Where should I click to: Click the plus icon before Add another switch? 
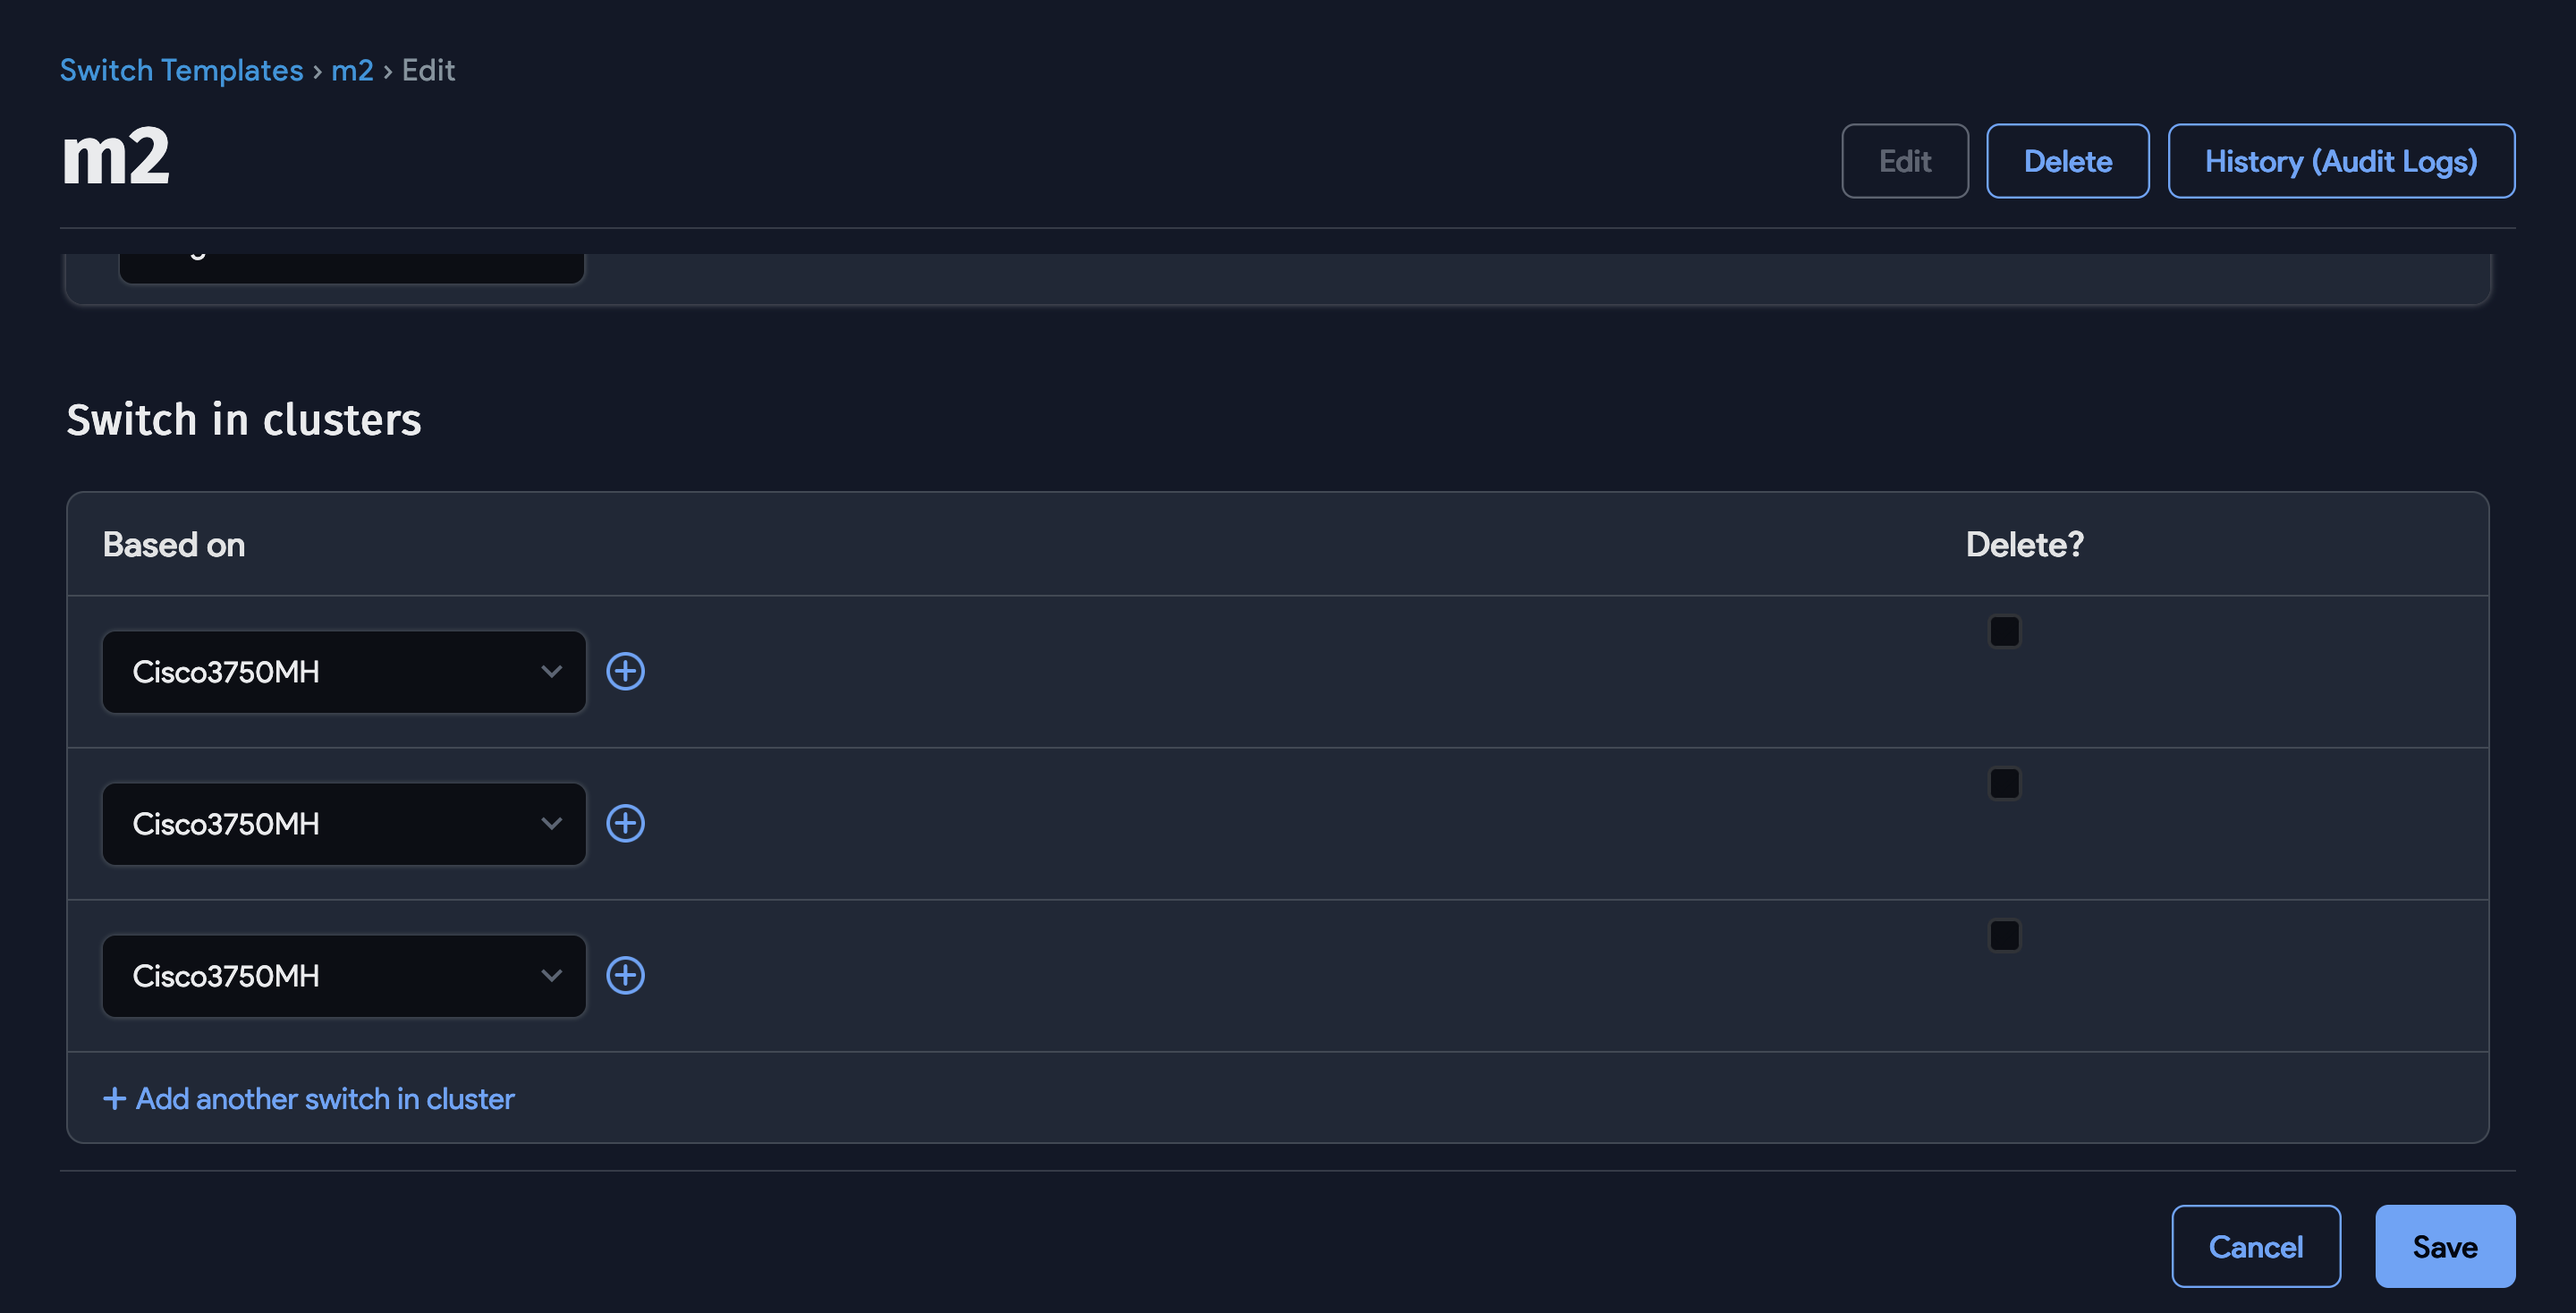pyautogui.click(x=114, y=1098)
